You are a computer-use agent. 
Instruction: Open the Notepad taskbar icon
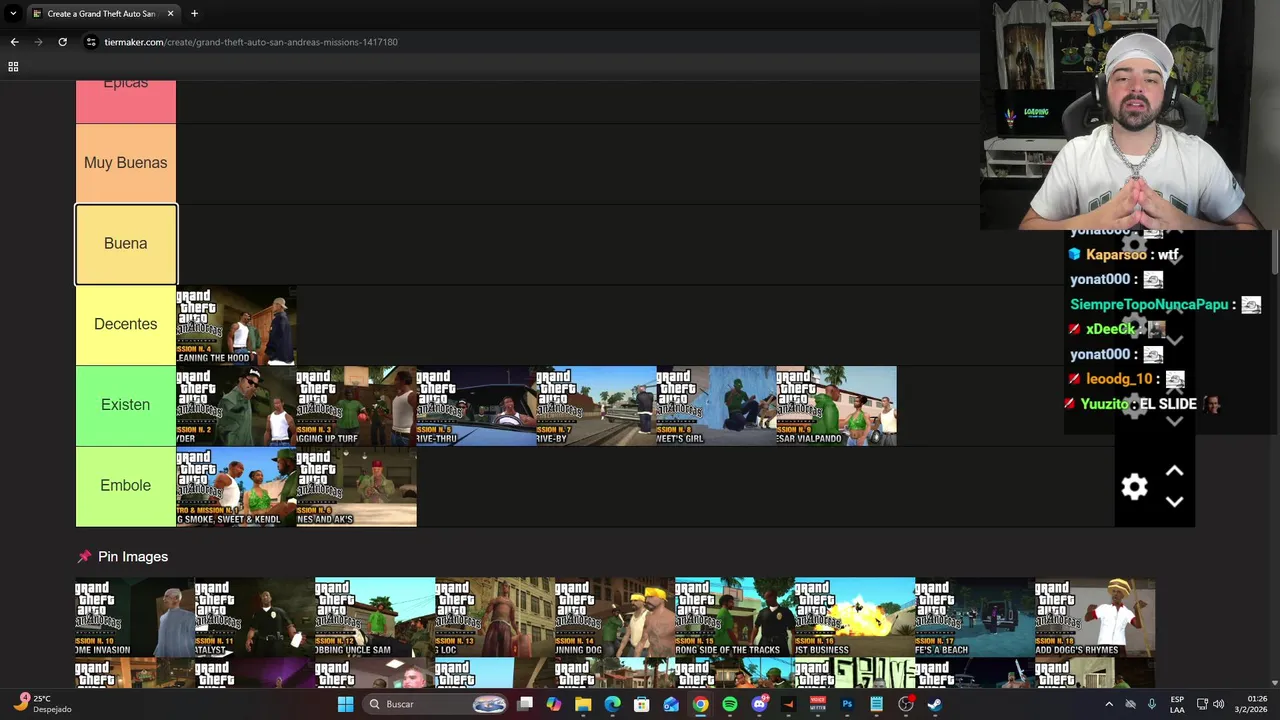click(x=876, y=704)
